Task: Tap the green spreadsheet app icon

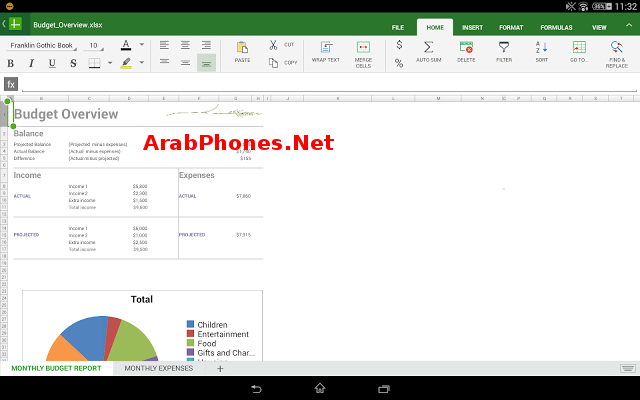Action: [16, 24]
